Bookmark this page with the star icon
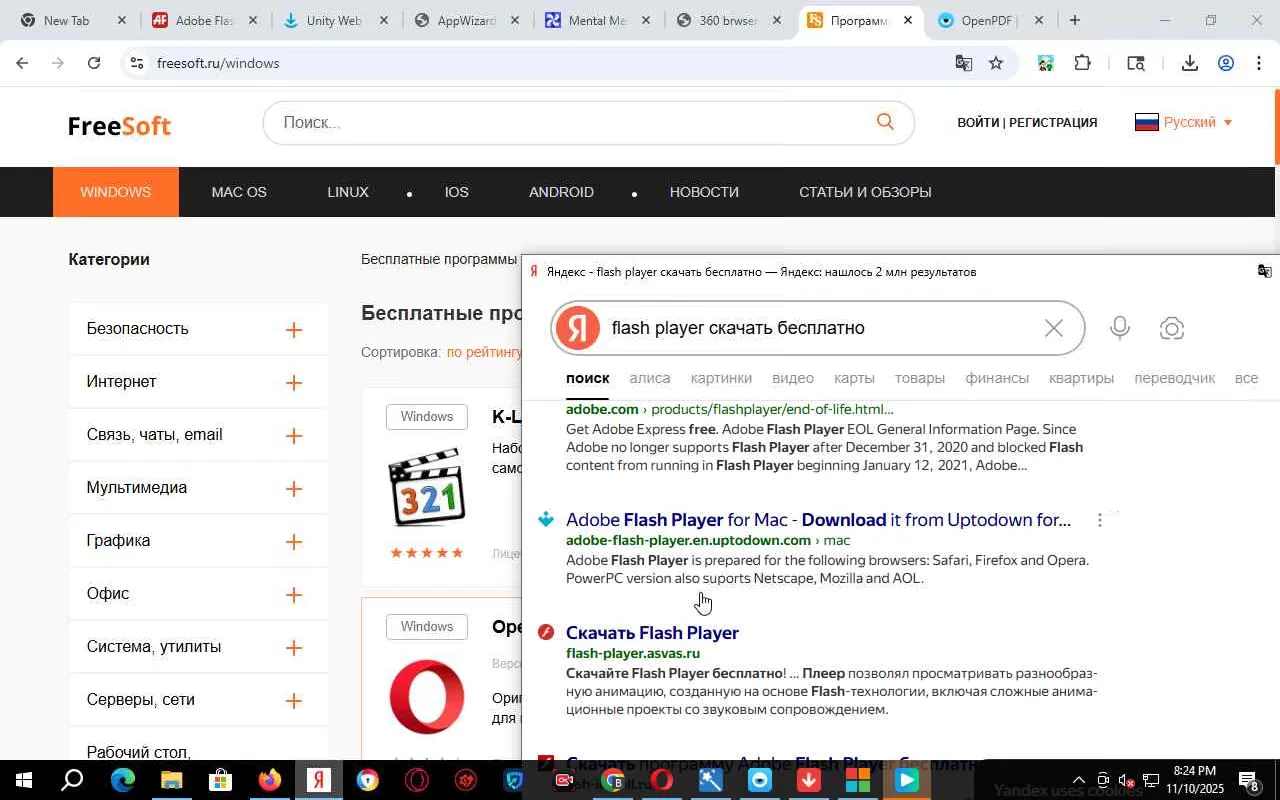Viewport: 1280px width, 800px height. pos(996,63)
